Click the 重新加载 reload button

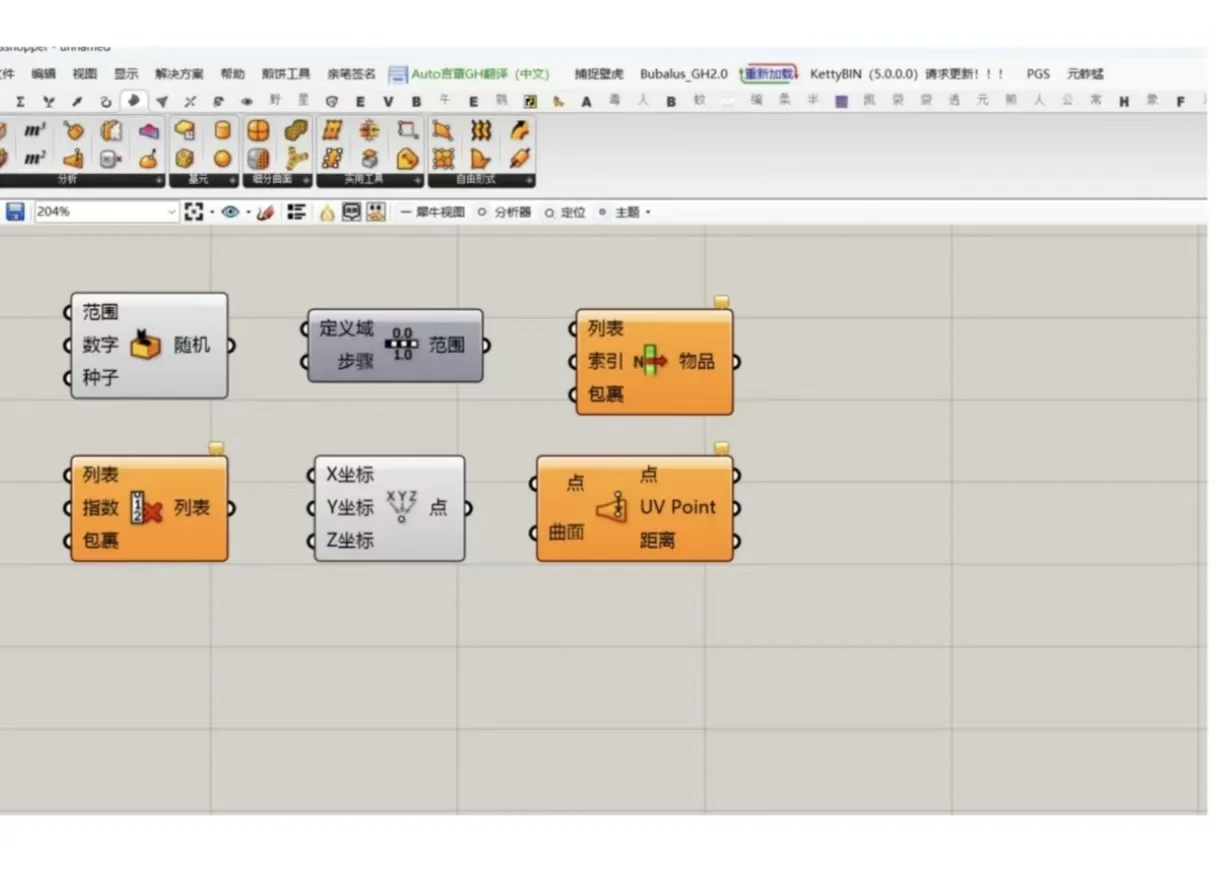(769, 74)
